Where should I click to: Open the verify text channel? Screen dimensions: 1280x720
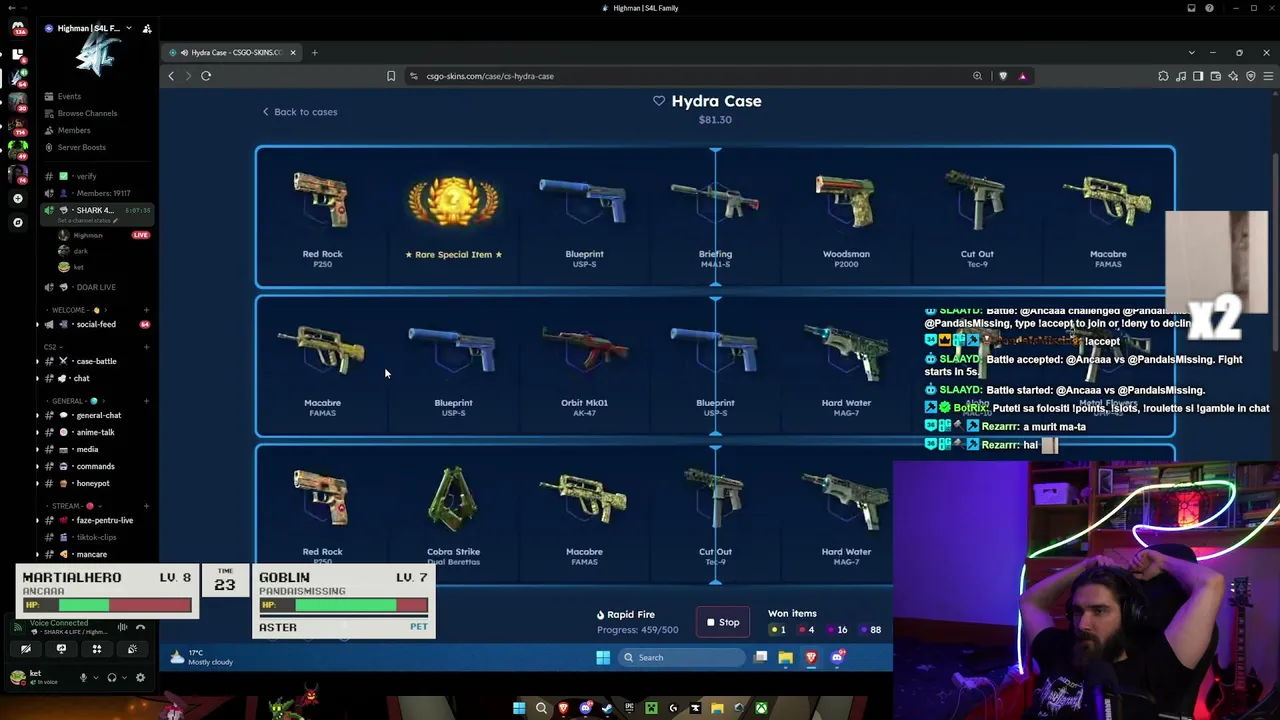96,176
